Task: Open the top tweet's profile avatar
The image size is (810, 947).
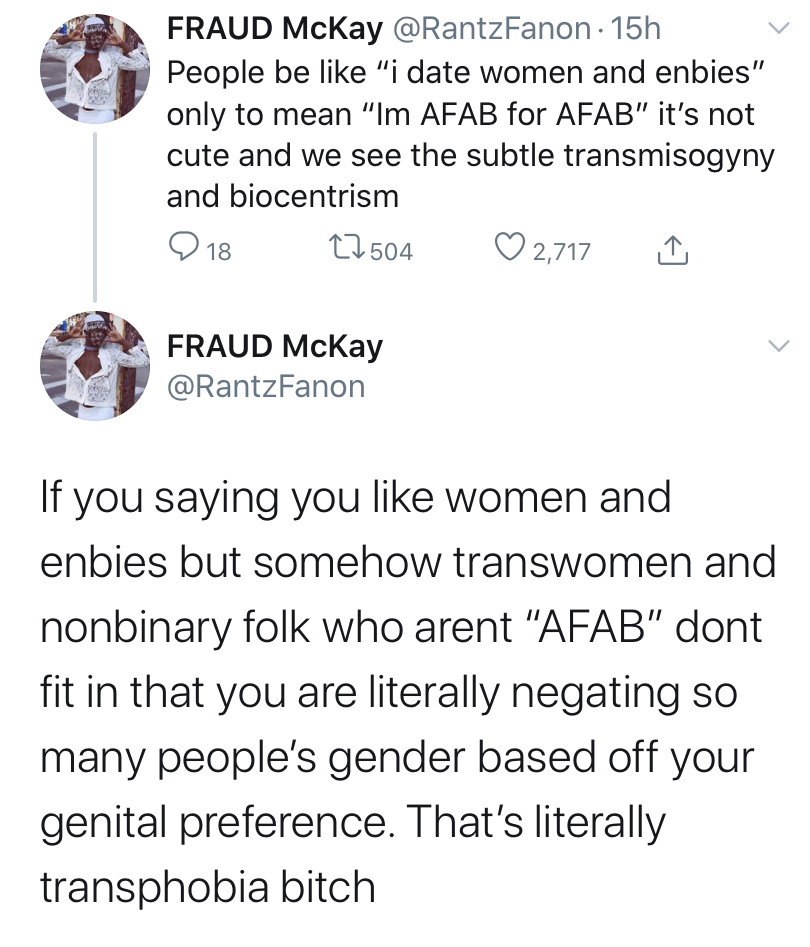Action: (93, 69)
